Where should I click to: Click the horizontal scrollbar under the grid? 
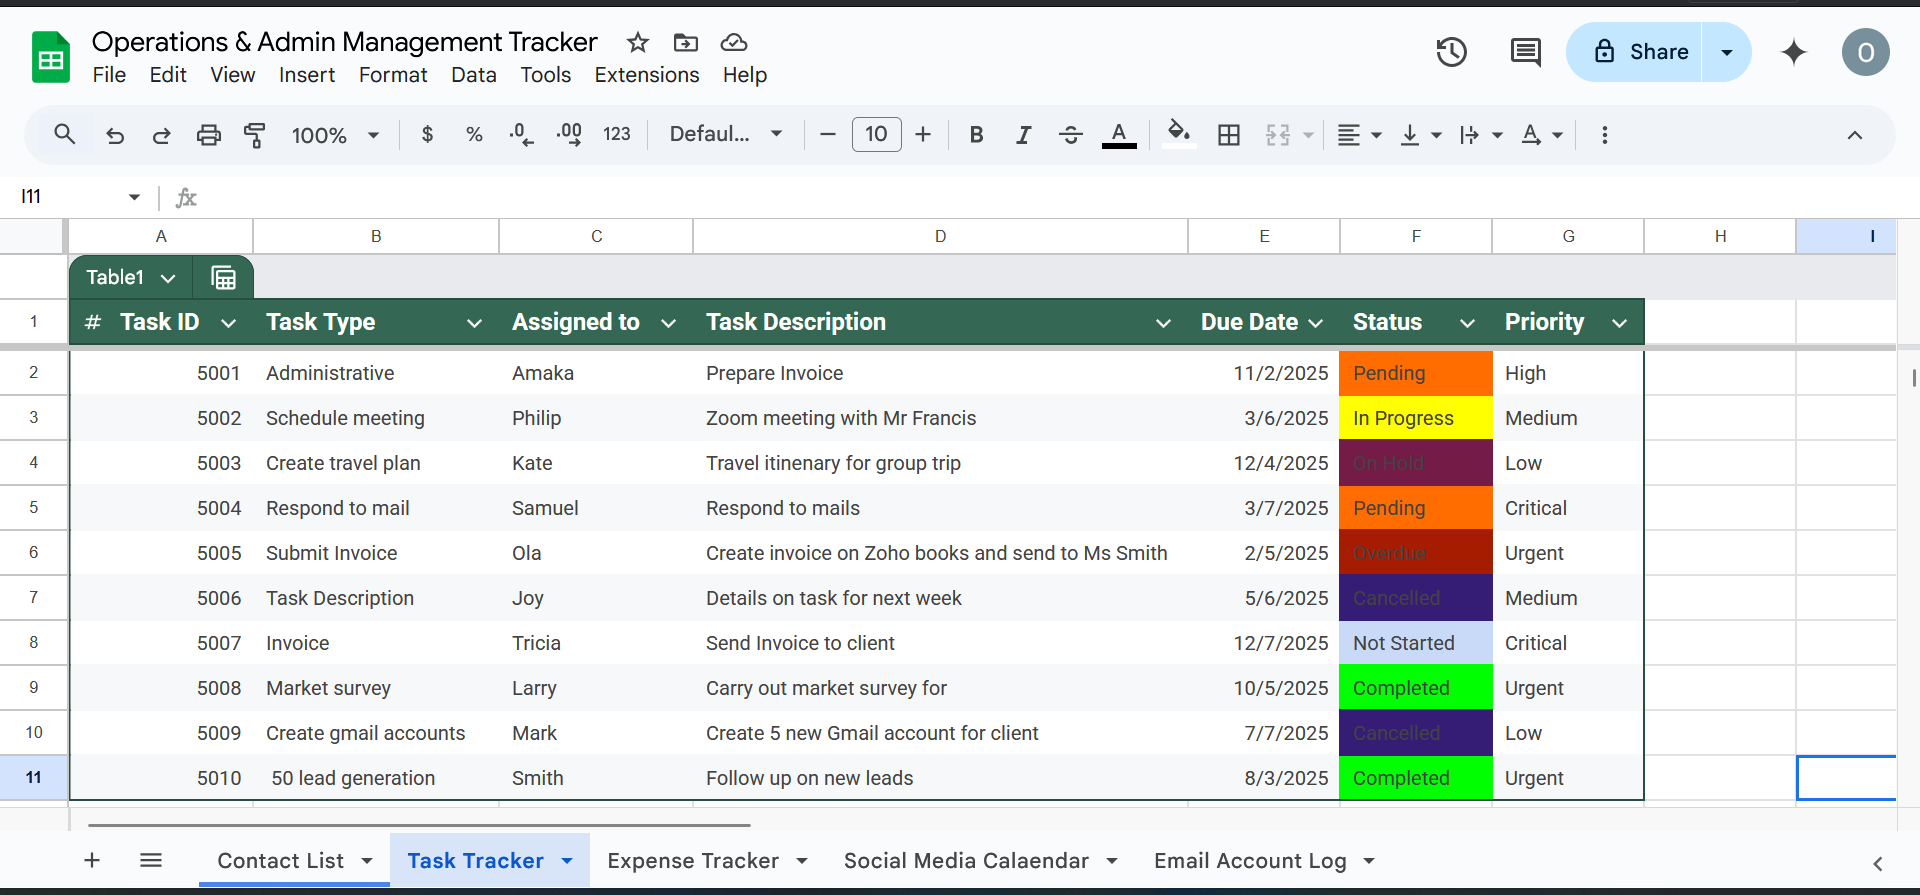pyautogui.click(x=419, y=825)
